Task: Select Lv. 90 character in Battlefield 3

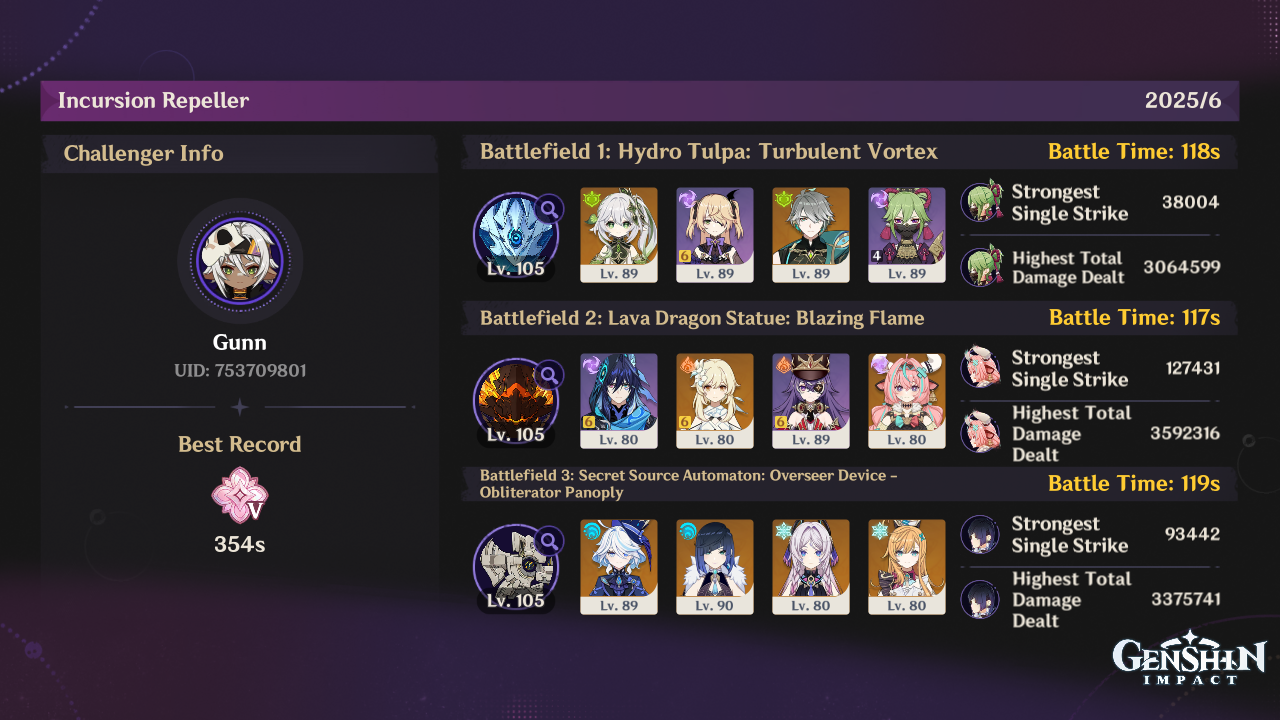Action: click(715, 567)
